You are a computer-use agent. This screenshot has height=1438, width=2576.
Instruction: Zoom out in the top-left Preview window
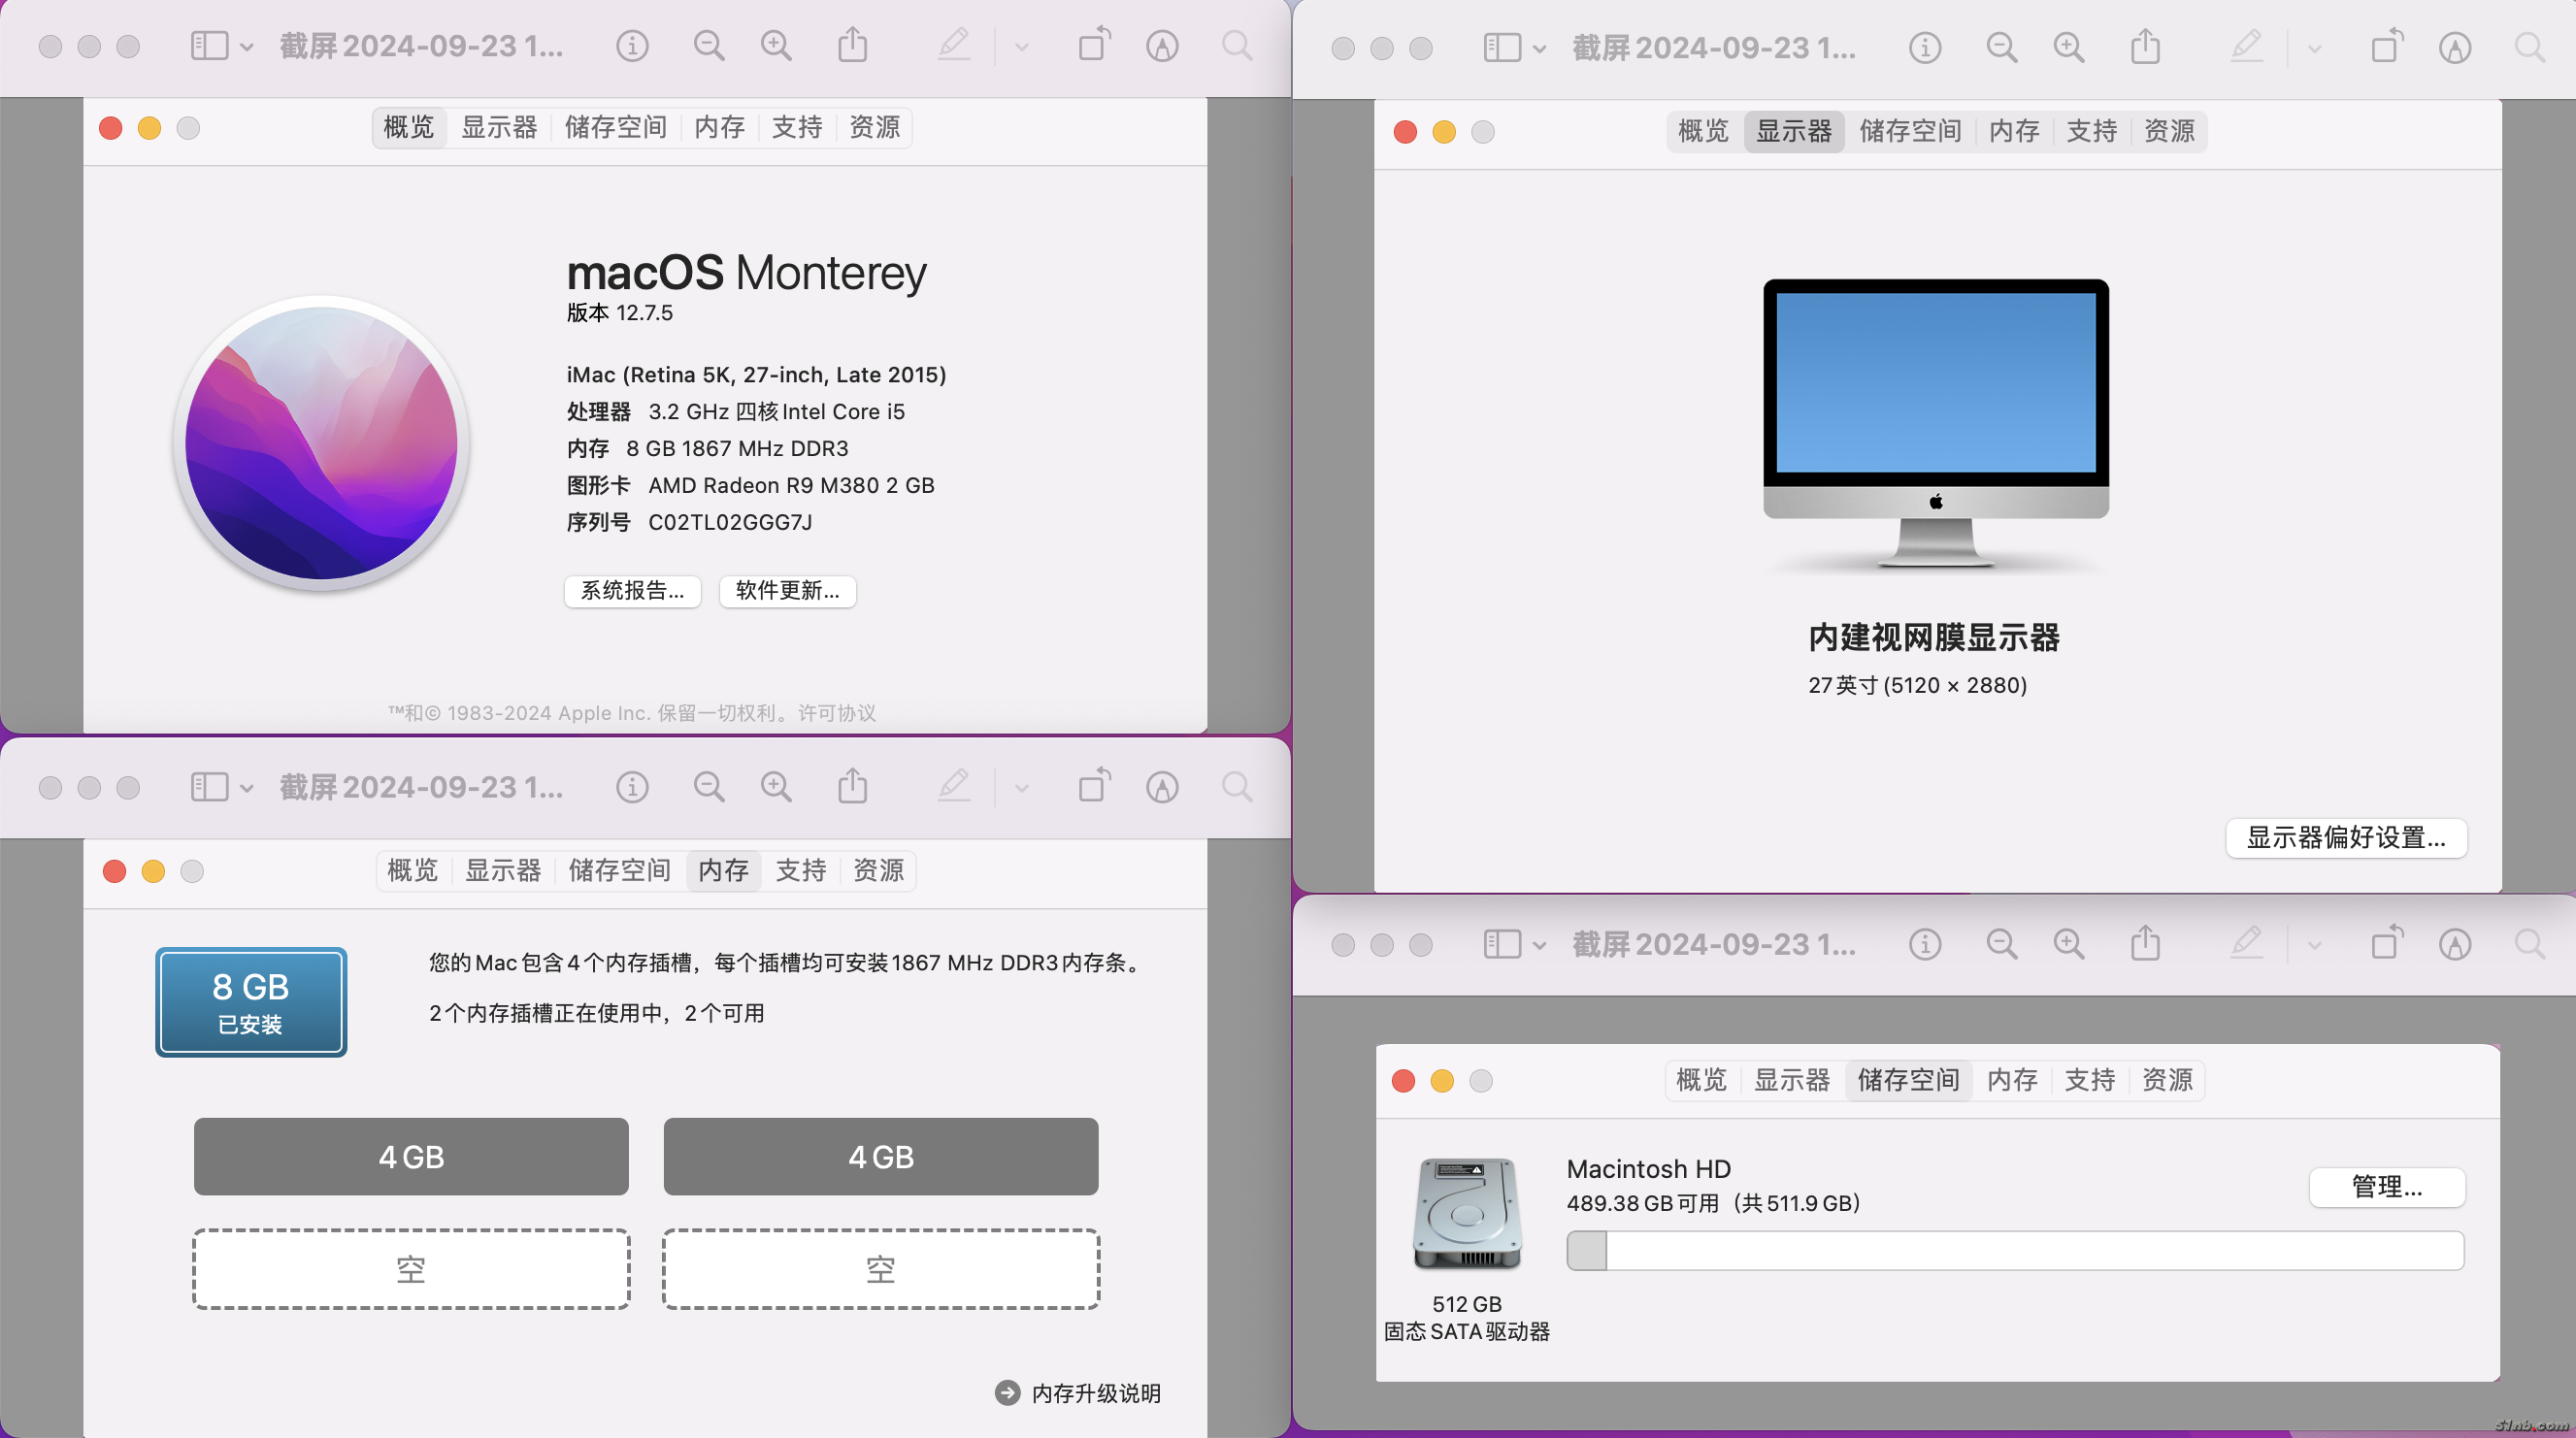708,46
